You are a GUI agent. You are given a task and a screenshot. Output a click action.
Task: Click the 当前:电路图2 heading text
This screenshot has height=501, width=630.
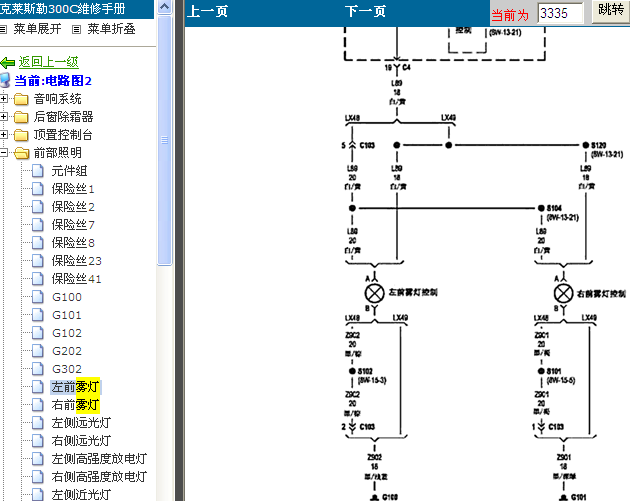[53, 81]
